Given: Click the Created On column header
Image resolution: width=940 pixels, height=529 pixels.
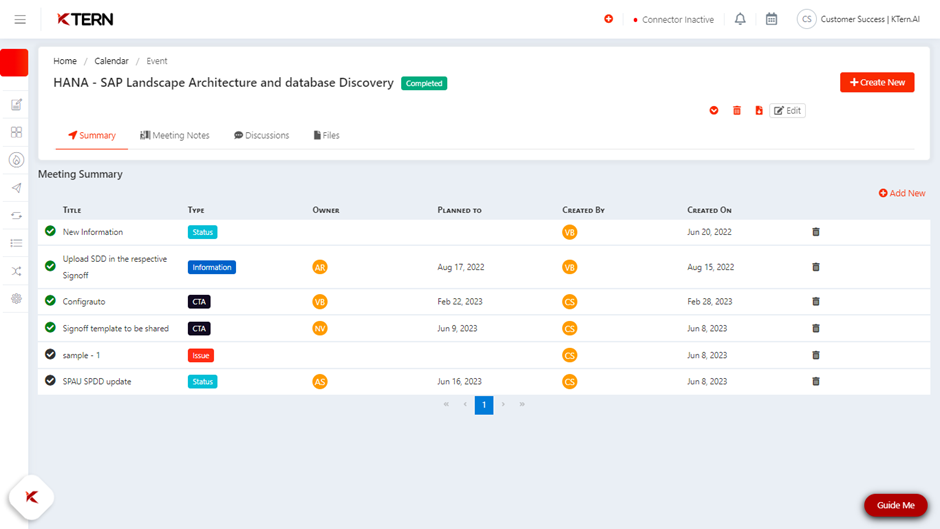Looking at the screenshot, I should coord(709,210).
